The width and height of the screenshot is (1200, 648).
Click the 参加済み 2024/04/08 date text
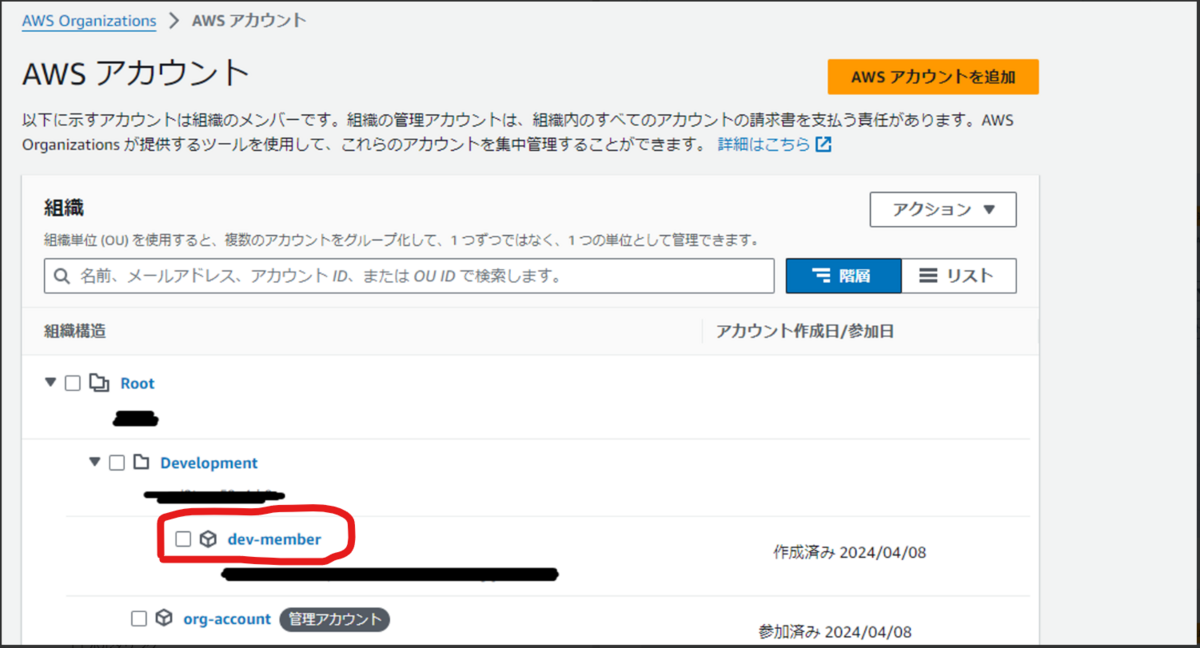(x=835, y=632)
